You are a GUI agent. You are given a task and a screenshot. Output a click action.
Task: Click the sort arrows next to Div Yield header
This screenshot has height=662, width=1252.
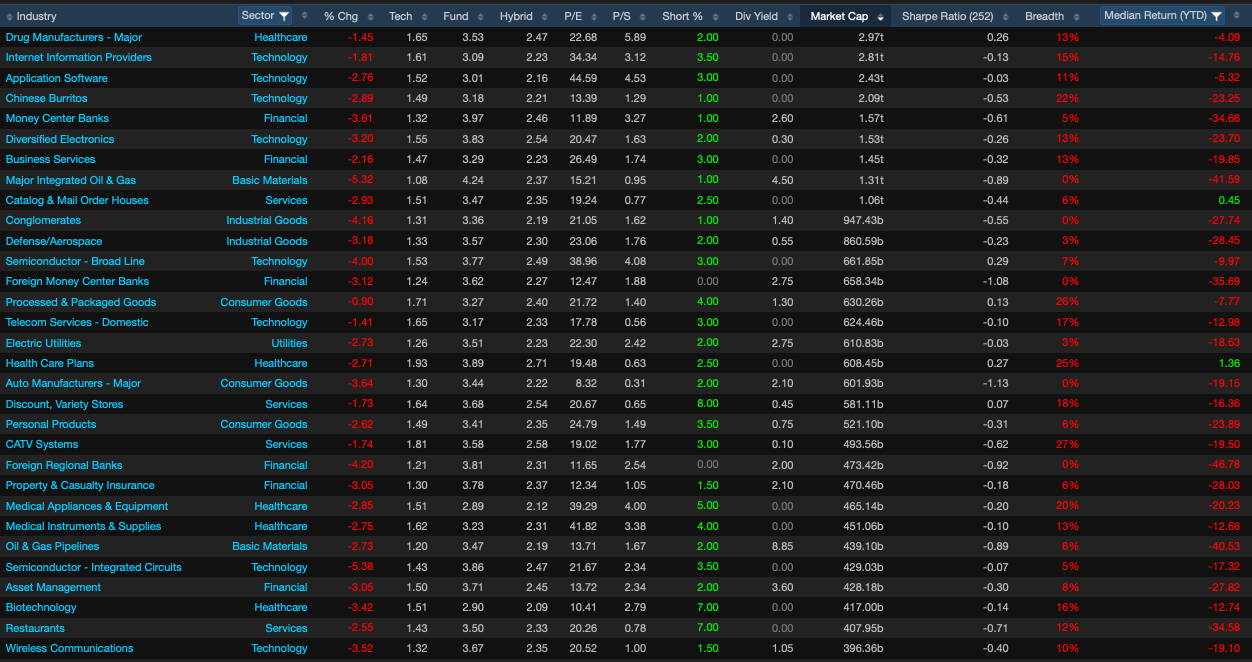[x=790, y=16]
